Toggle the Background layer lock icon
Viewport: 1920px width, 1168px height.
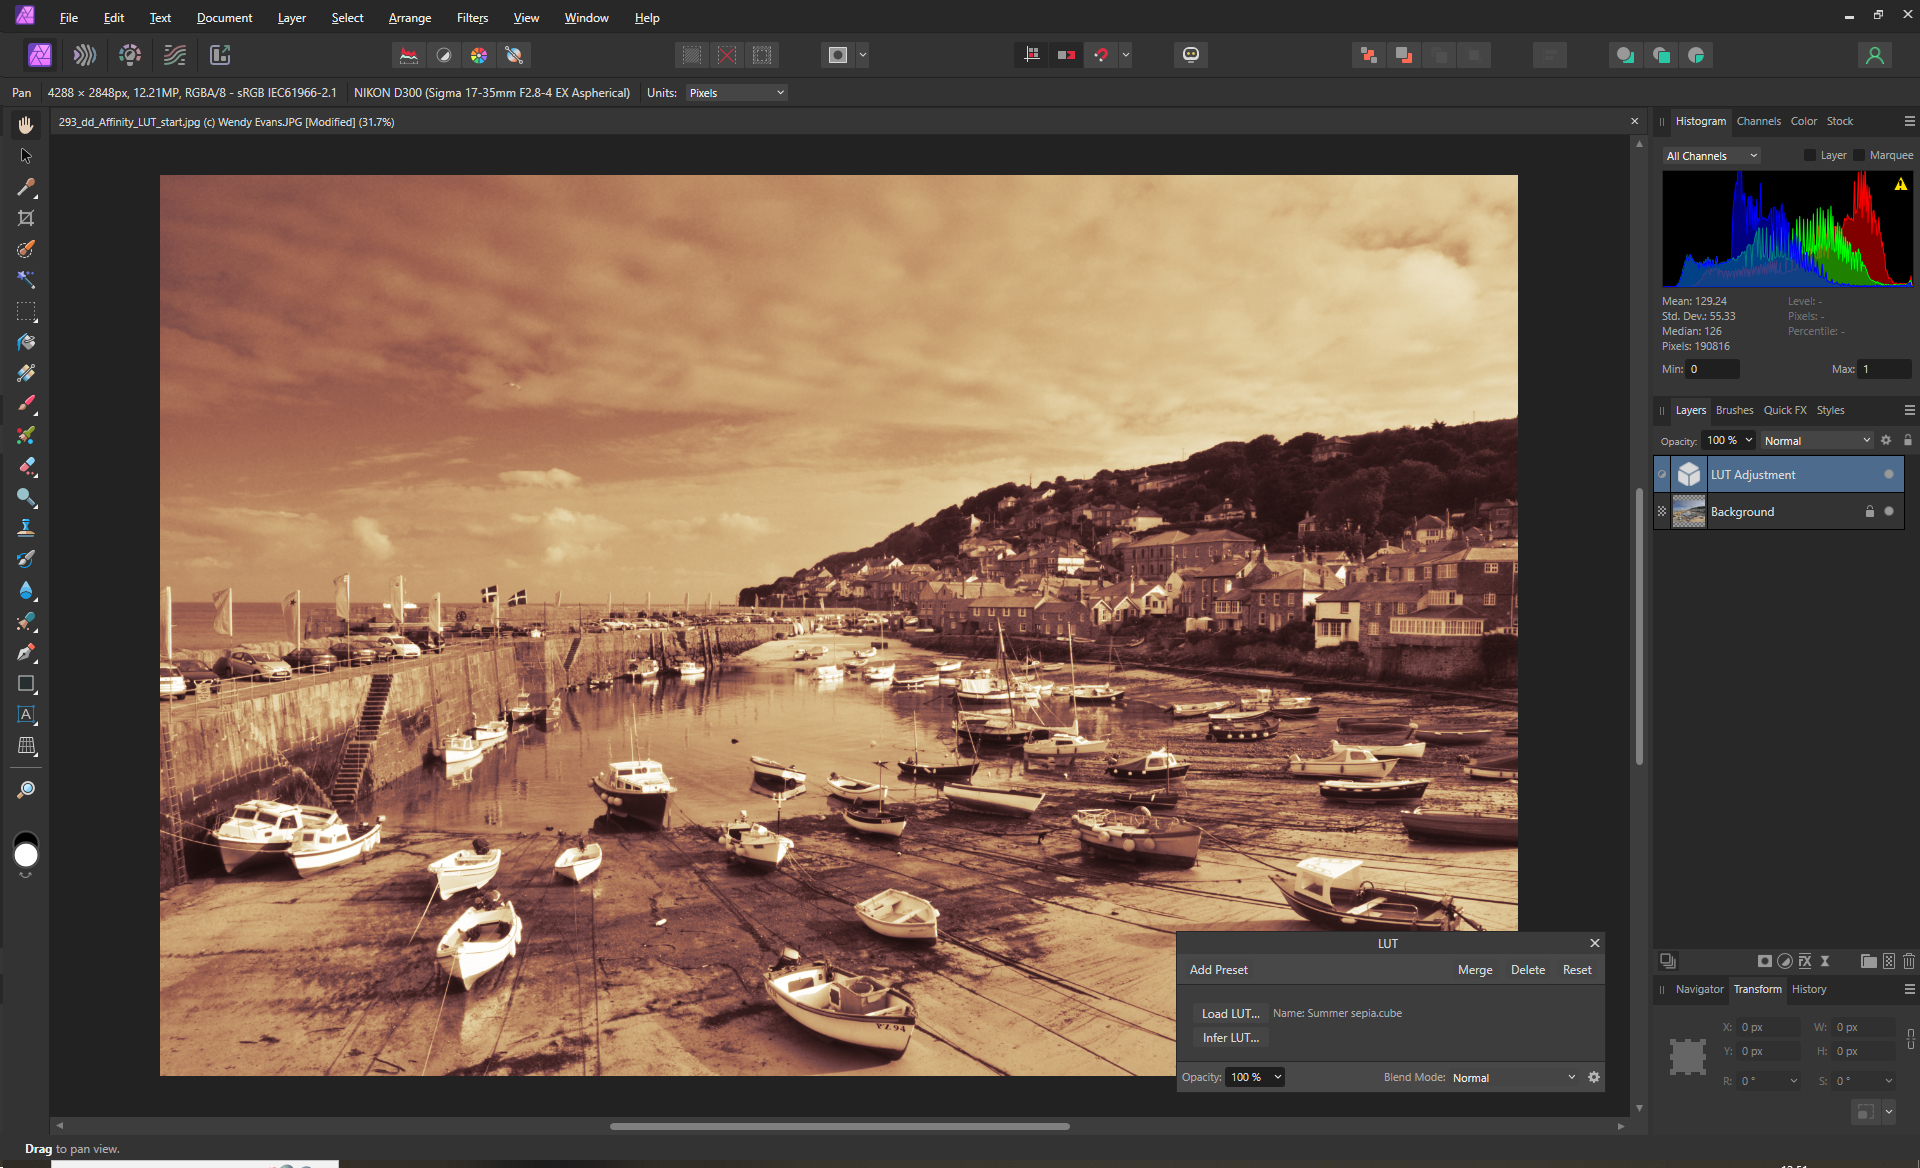coord(1870,511)
